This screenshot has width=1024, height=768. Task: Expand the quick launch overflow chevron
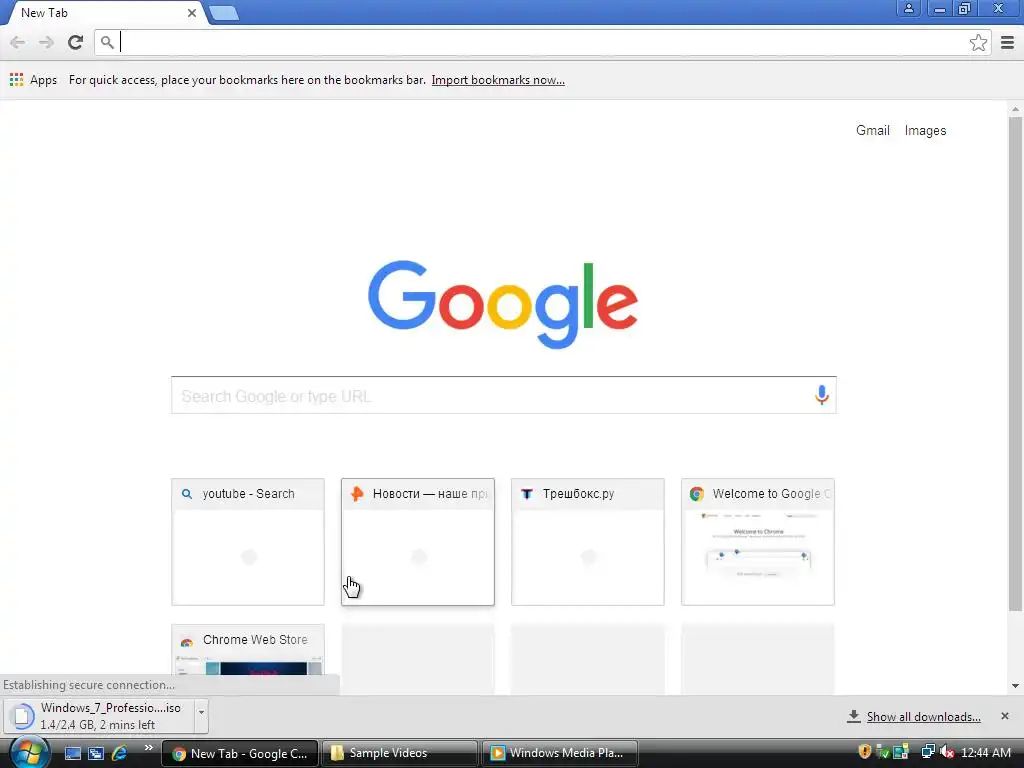[x=149, y=748]
